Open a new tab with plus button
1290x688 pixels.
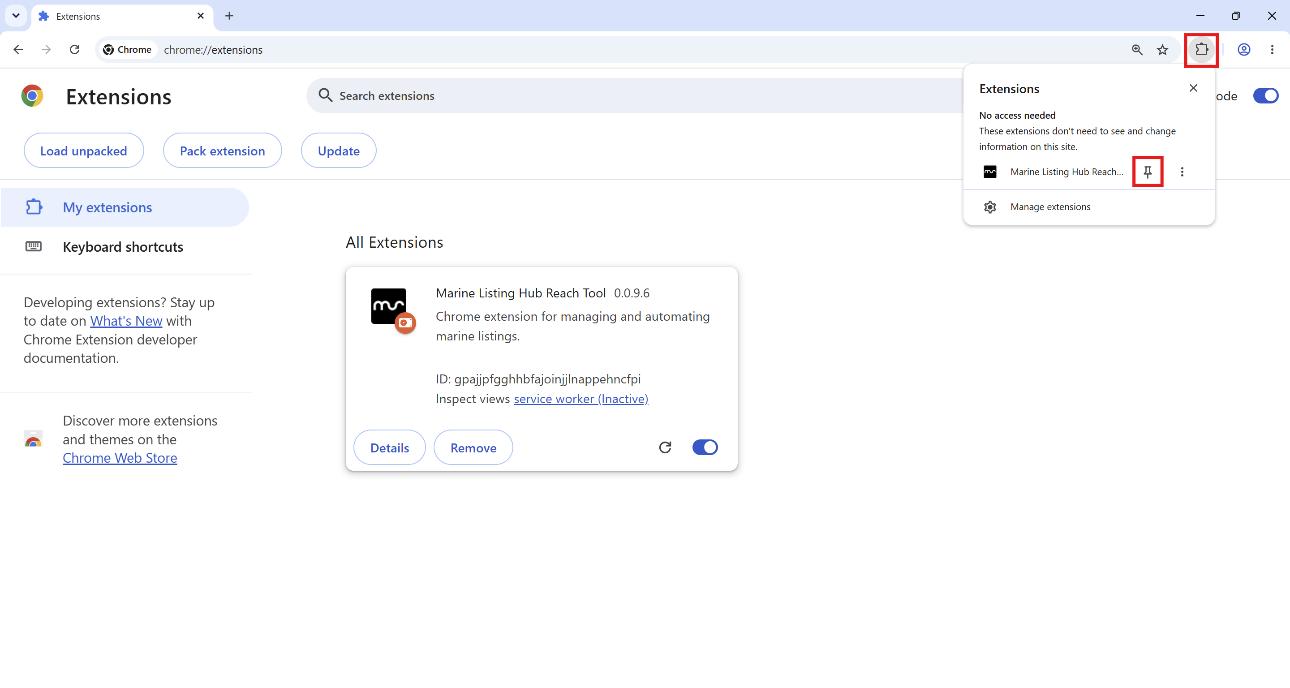(229, 16)
